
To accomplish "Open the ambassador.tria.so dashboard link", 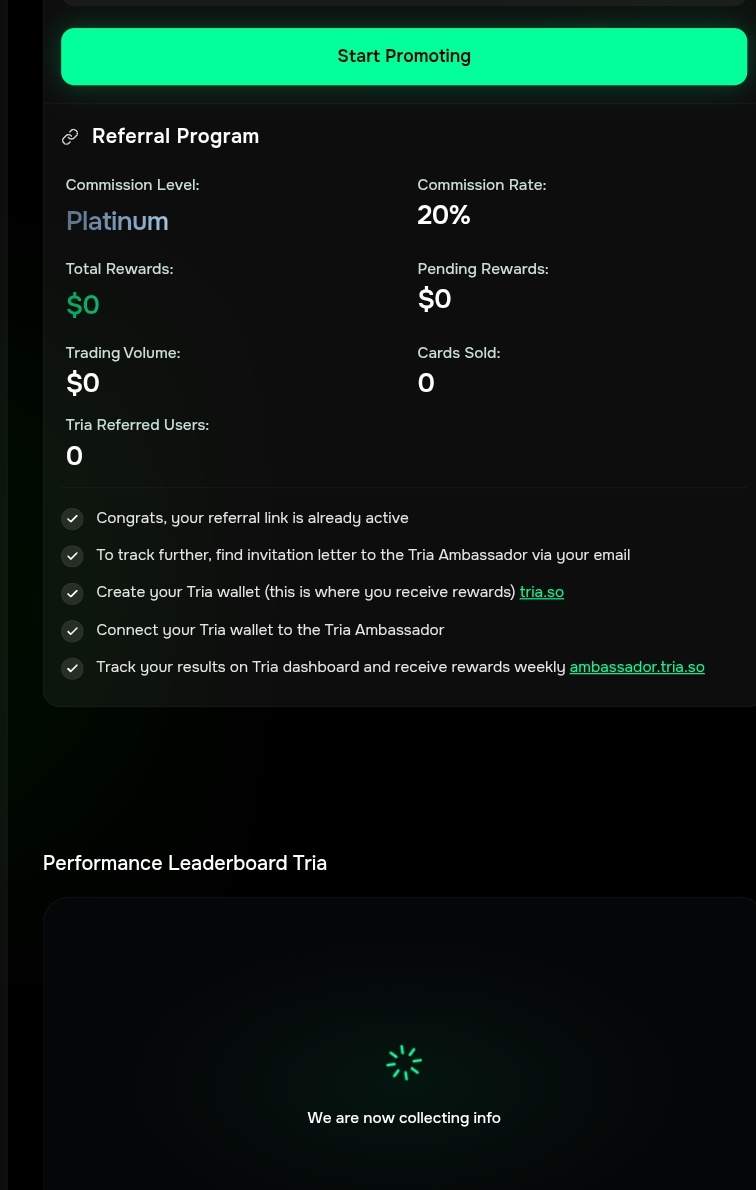I will pos(637,667).
